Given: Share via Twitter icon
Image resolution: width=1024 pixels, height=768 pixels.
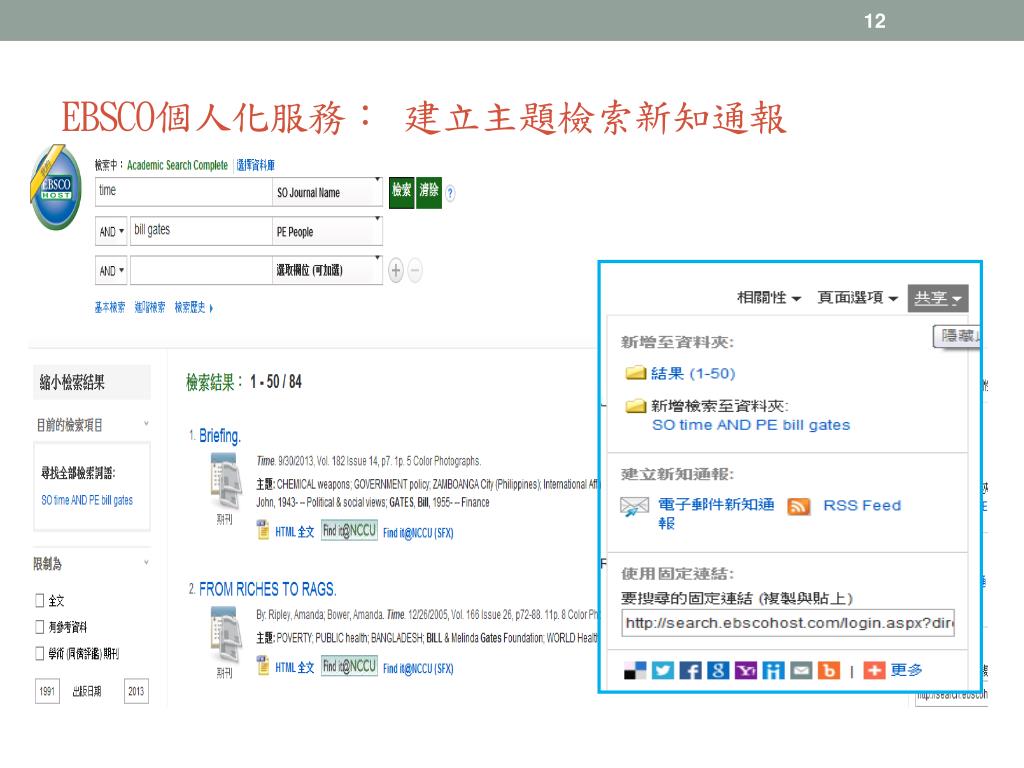Looking at the screenshot, I should pos(663,671).
